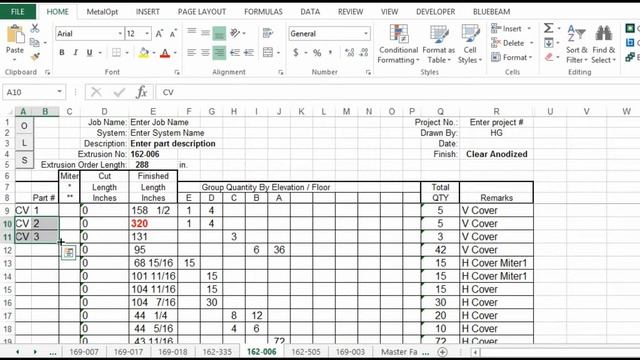Screen dimensions: 640x360
Task: Confirm formula bar entry checkmark
Action: (x=119, y=92)
